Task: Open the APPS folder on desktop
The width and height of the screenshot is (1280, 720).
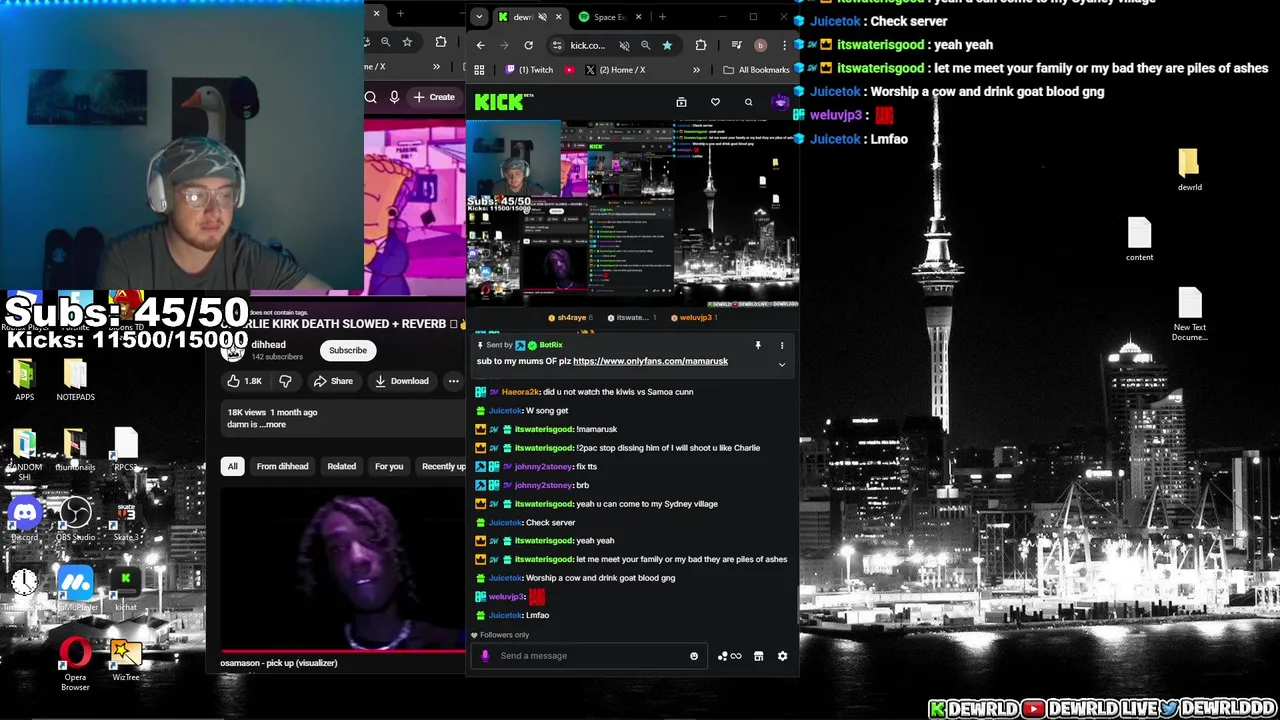Action: (x=25, y=380)
